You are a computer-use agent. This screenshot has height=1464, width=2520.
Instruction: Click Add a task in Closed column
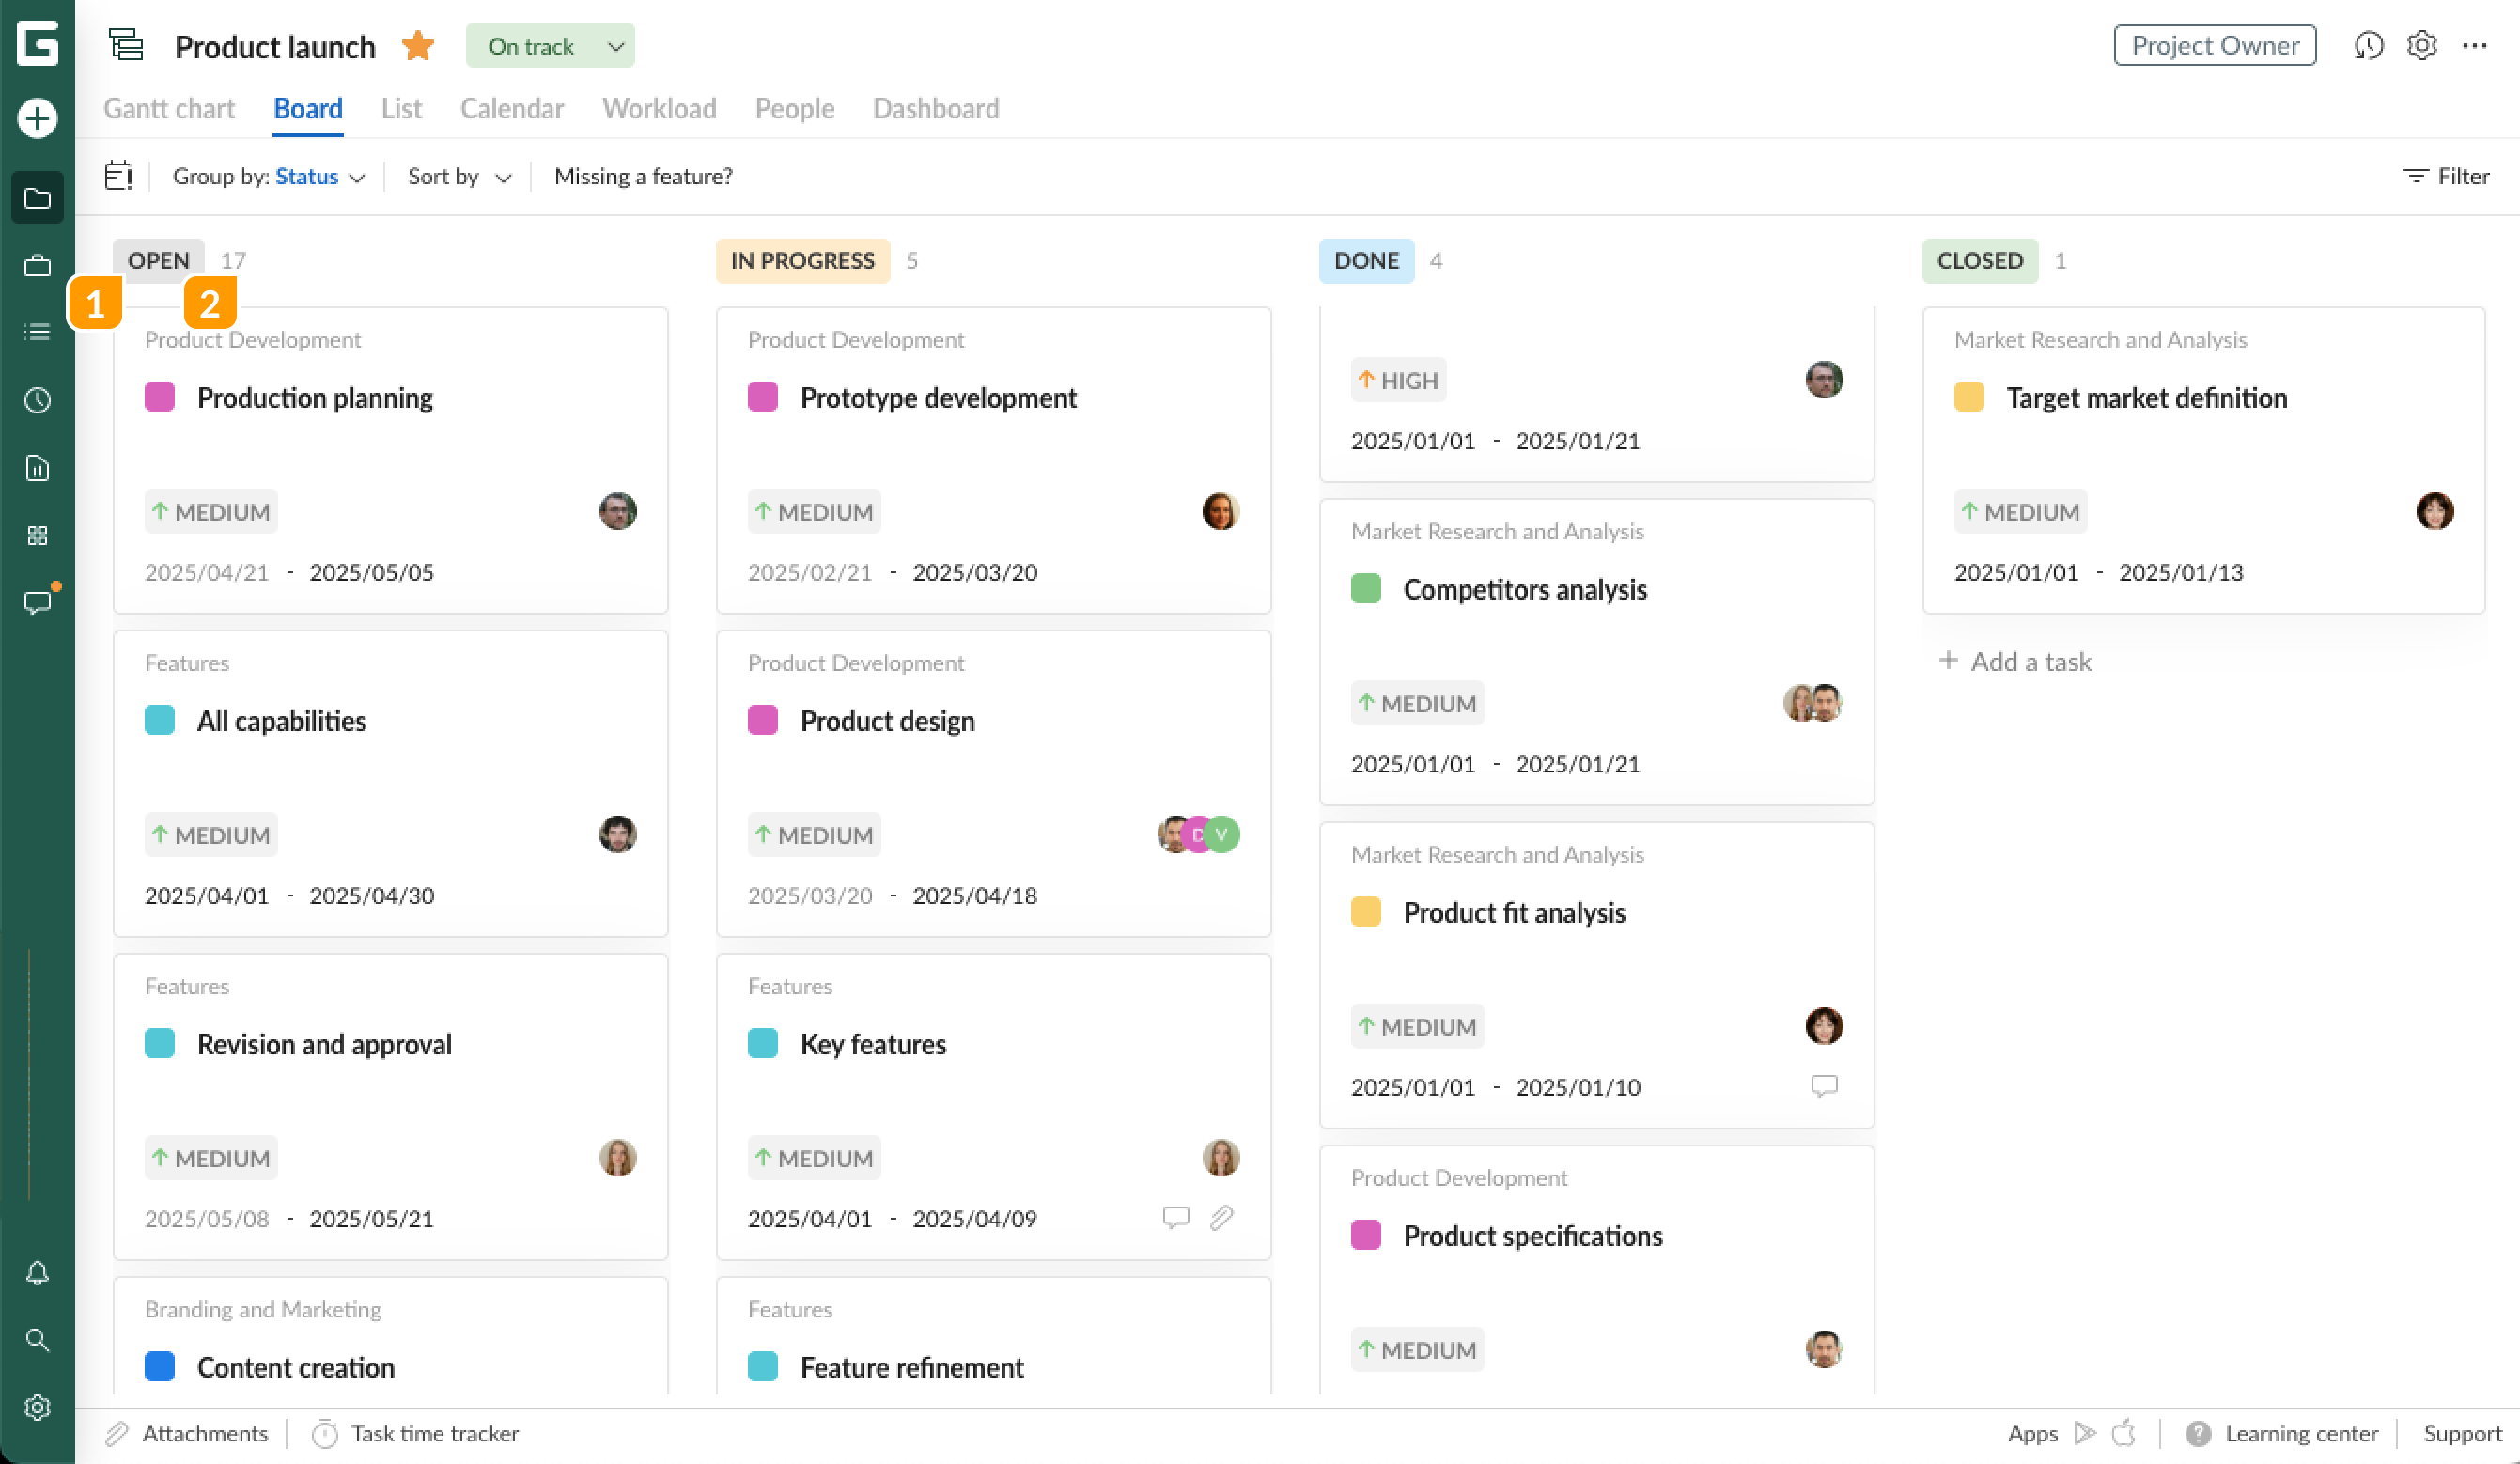(x=2016, y=661)
